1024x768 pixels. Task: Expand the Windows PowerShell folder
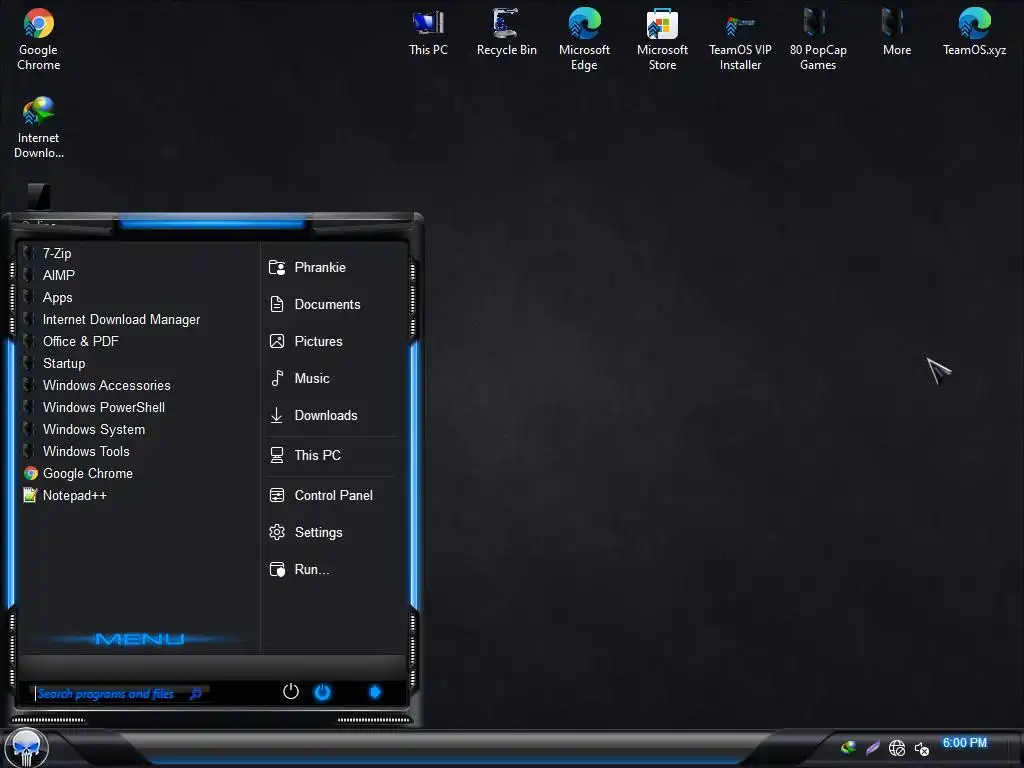(x=138, y=408)
